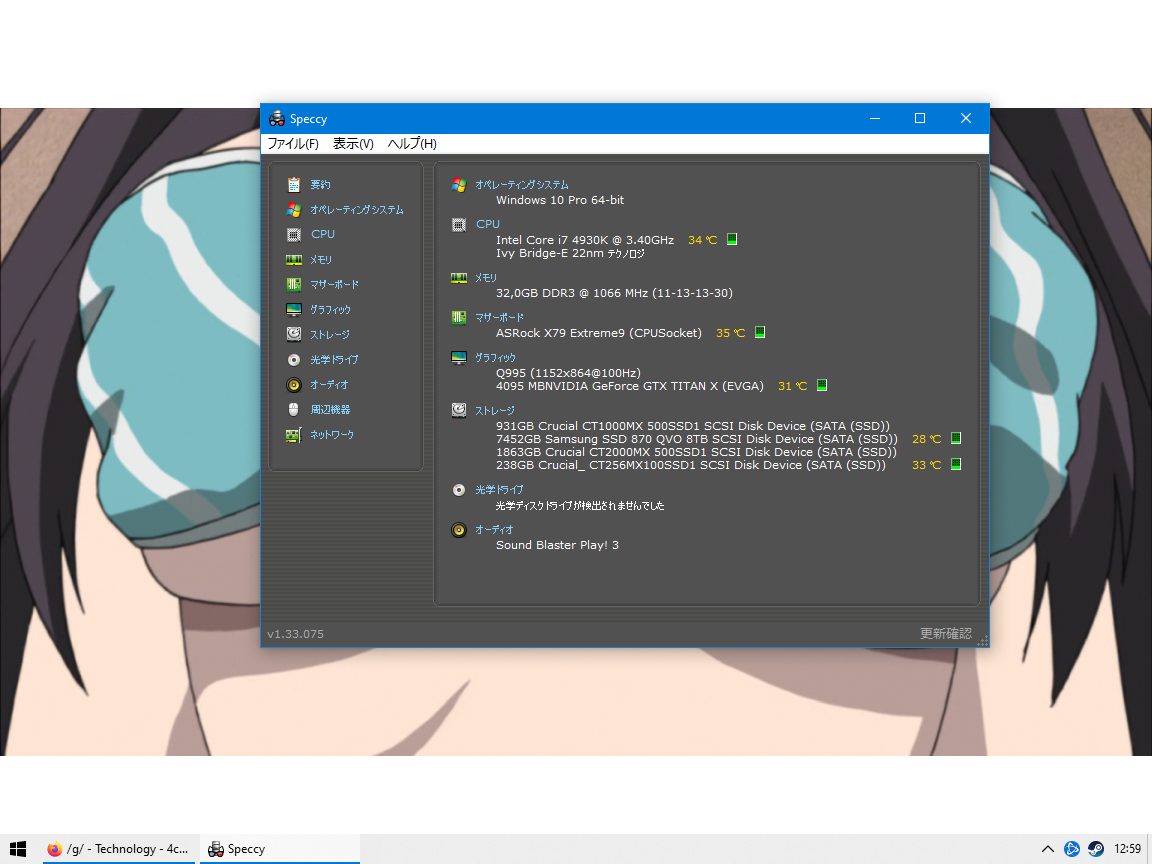Click the ストレージ disk icon in the sidebar

[294, 334]
